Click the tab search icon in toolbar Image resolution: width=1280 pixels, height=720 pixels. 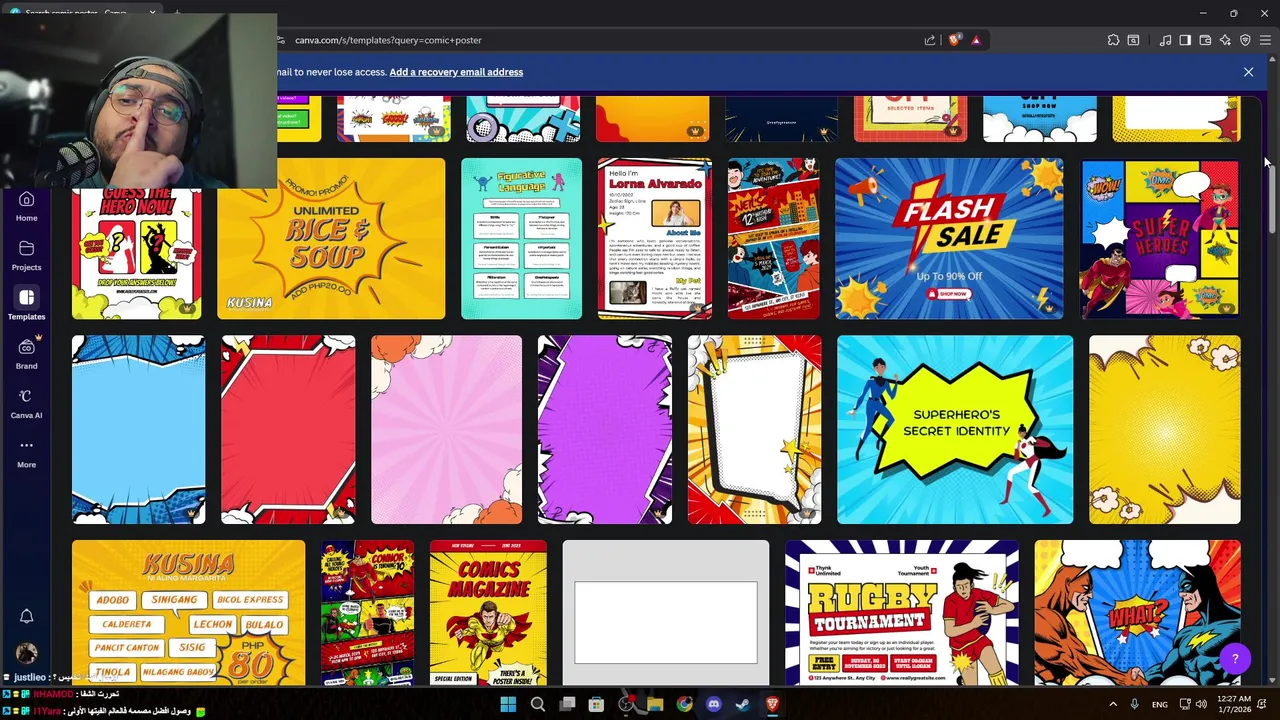pyautogui.click(x=1133, y=40)
